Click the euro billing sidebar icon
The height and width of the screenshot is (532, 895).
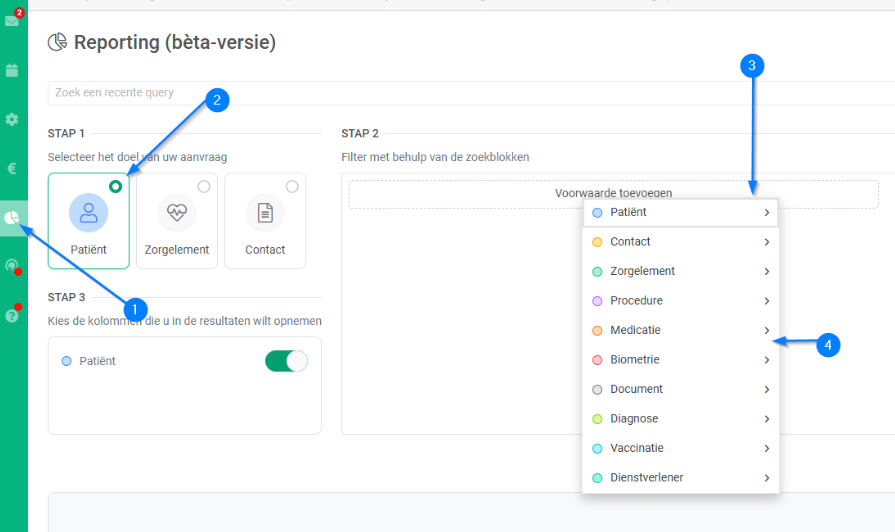(x=12, y=168)
